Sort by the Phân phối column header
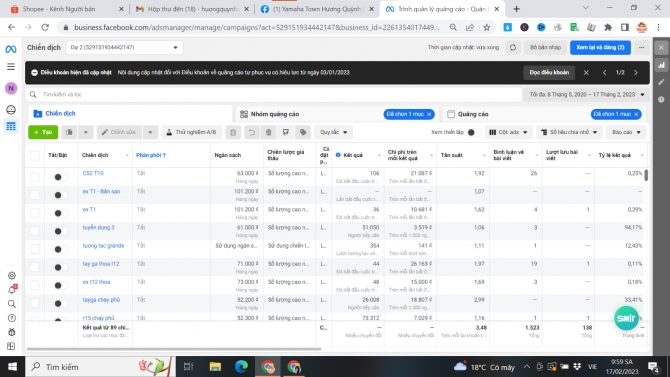 click(x=151, y=156)
